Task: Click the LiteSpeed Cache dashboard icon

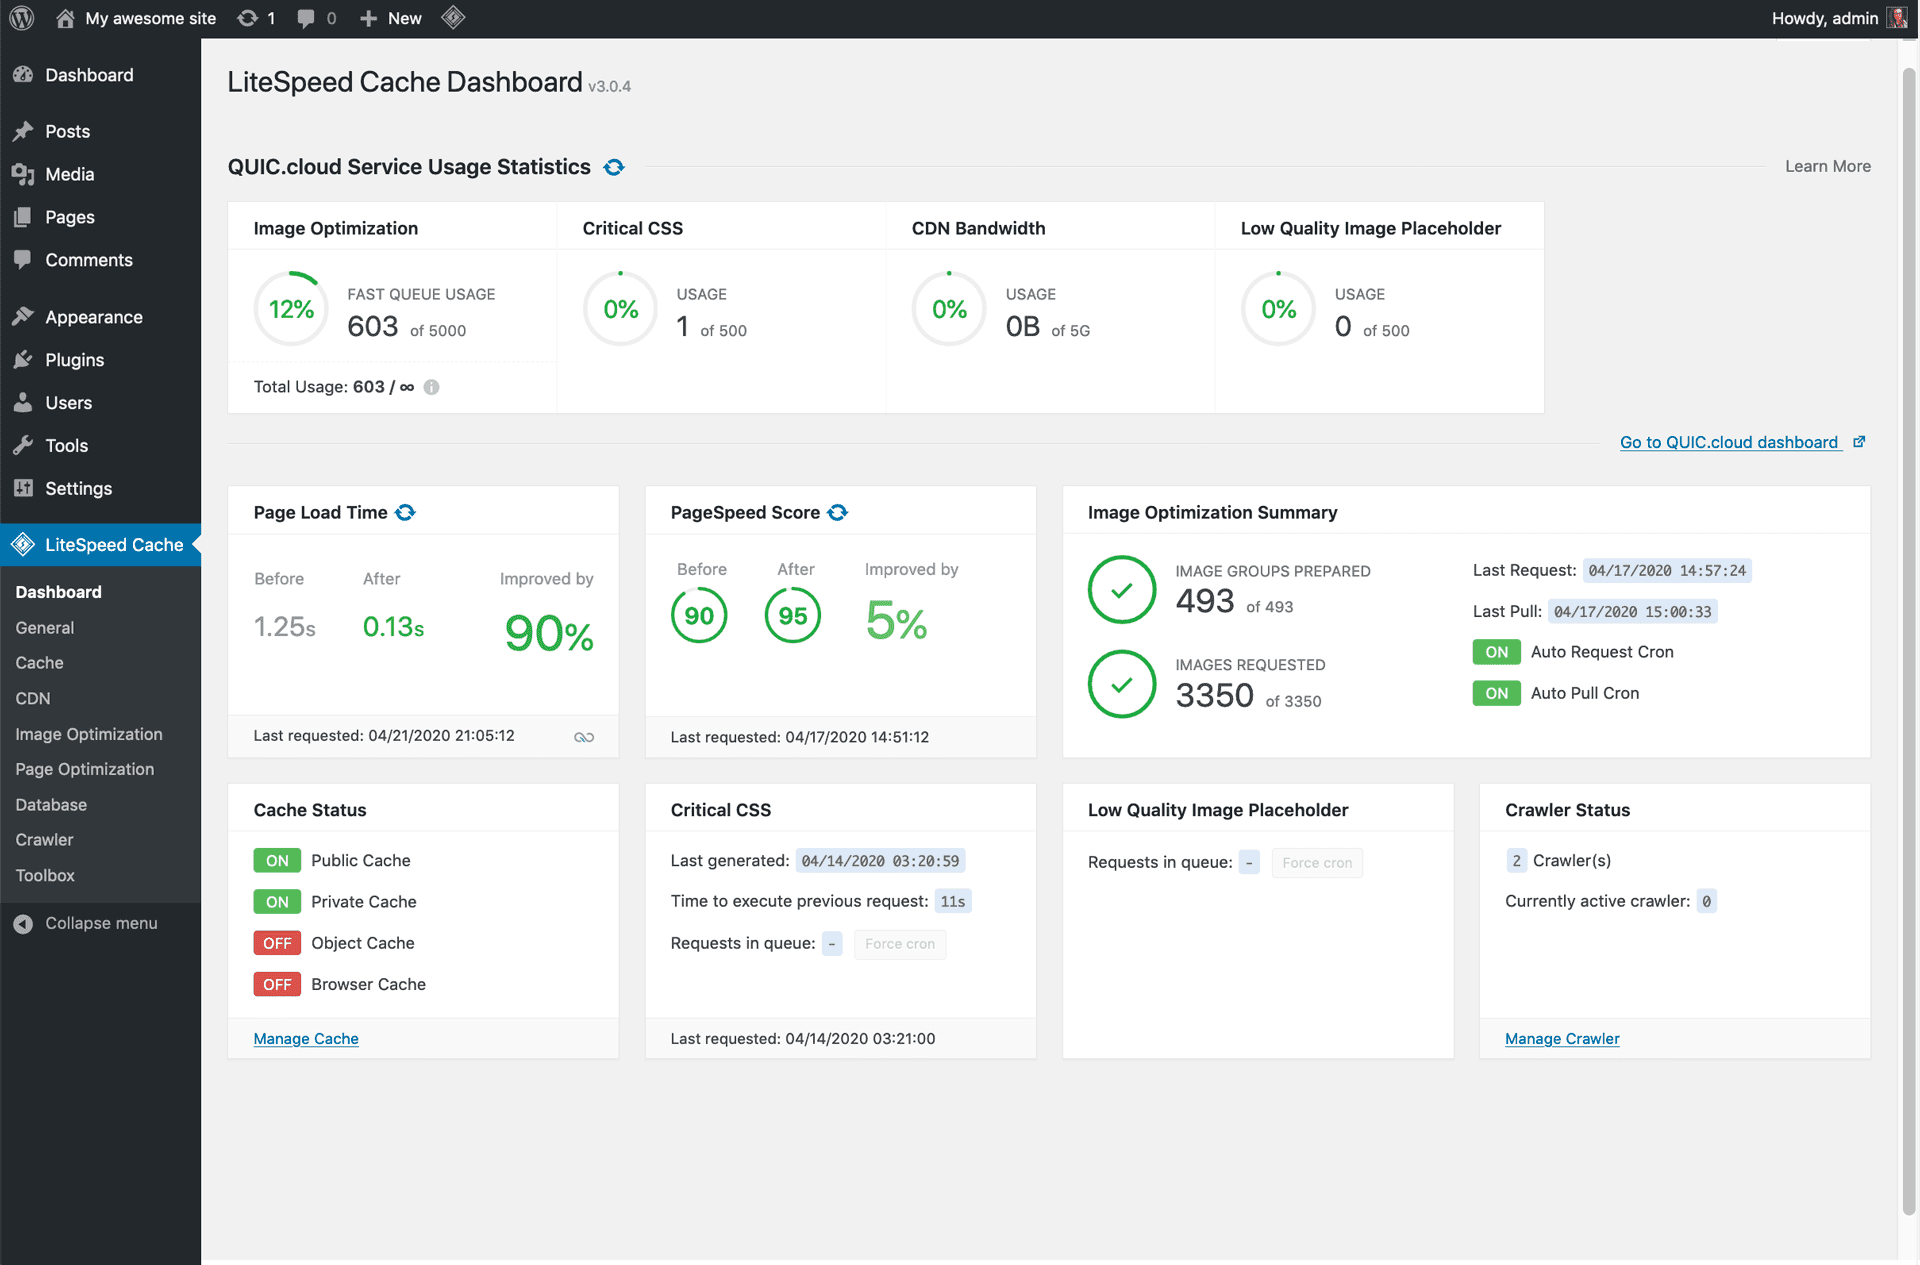Action: [x=24, y=544]
